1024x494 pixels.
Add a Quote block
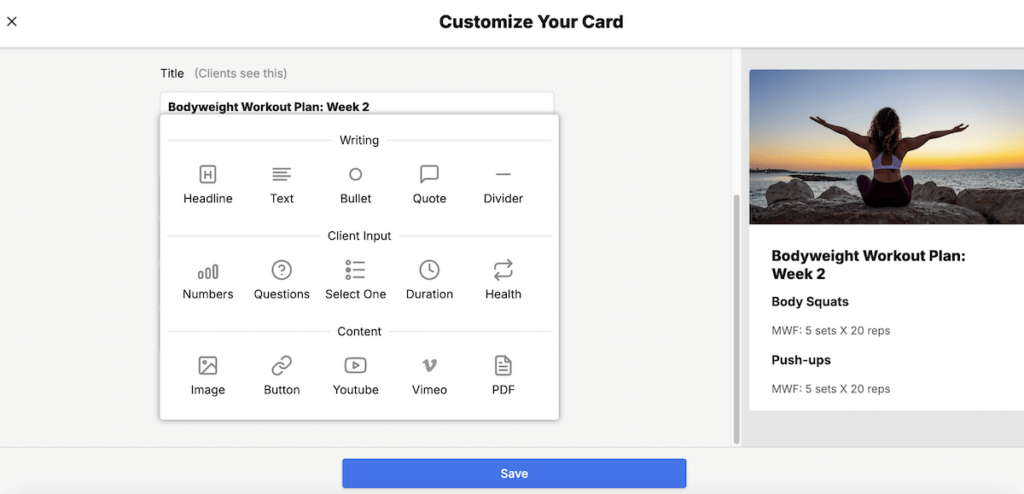click(x=429, y=184)
